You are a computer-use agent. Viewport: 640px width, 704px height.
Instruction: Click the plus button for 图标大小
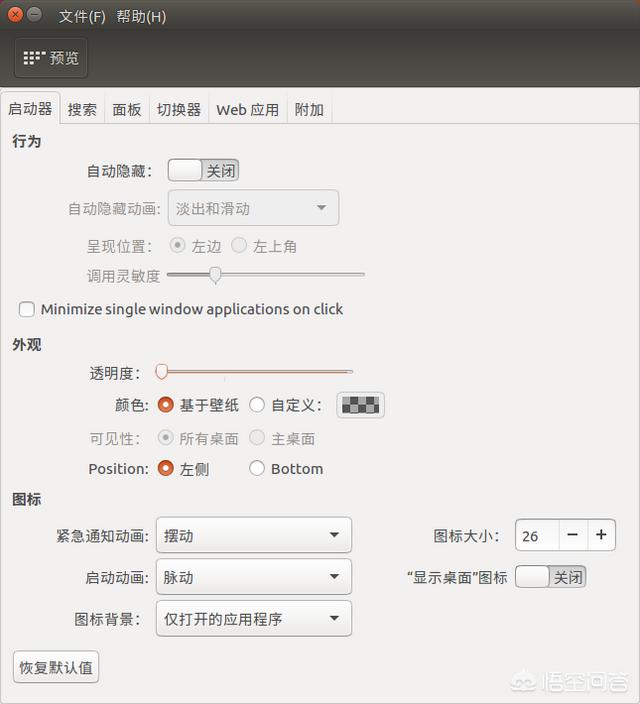[x=601, y=535]
